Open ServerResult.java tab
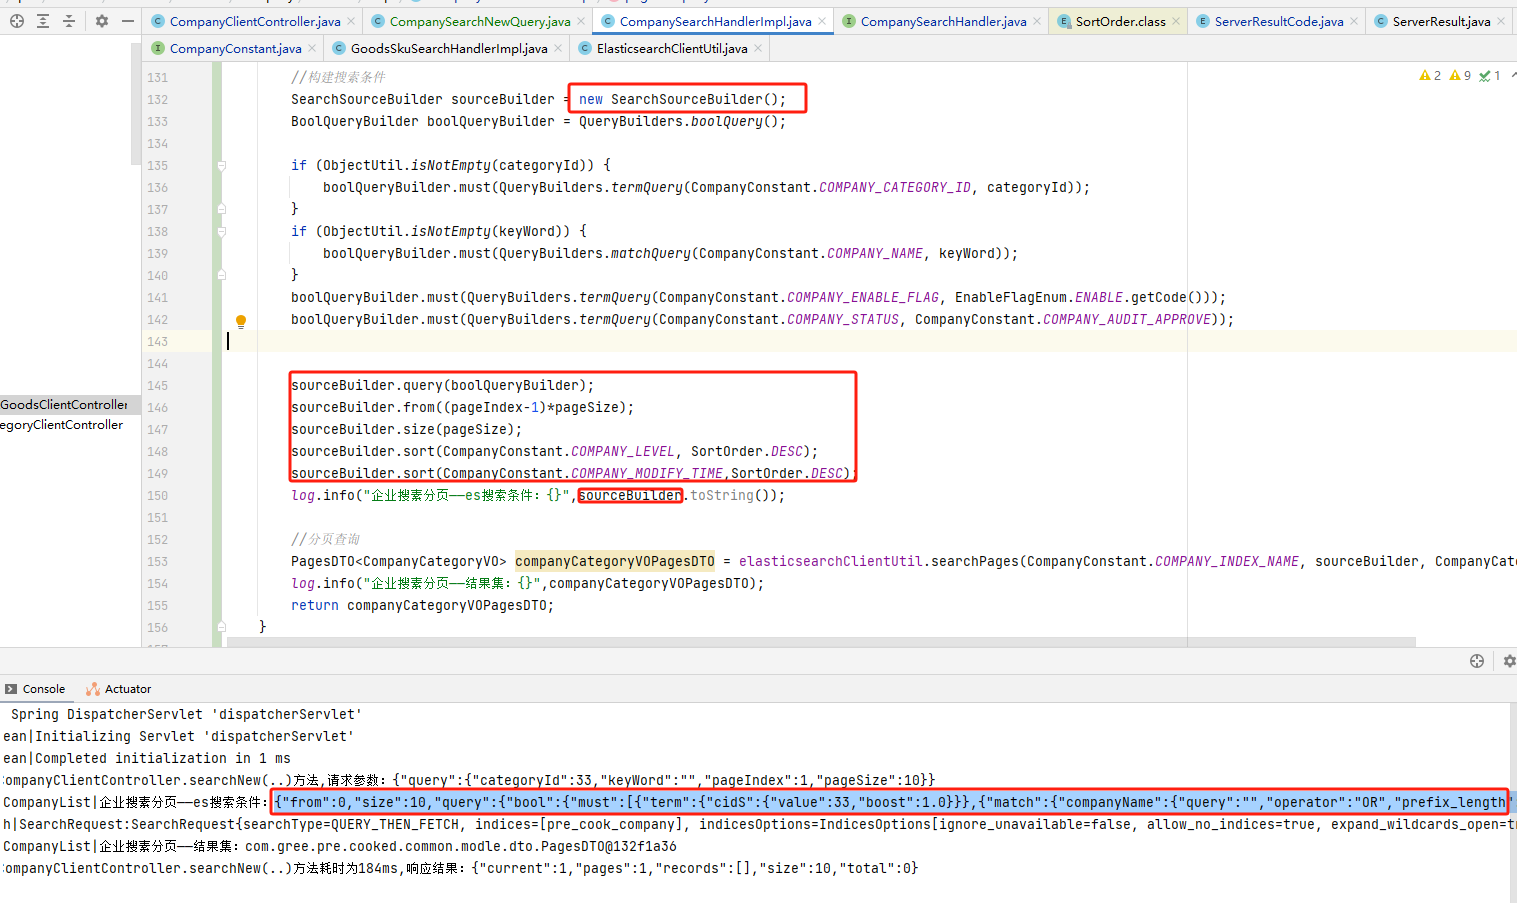 coord(1441,21)
